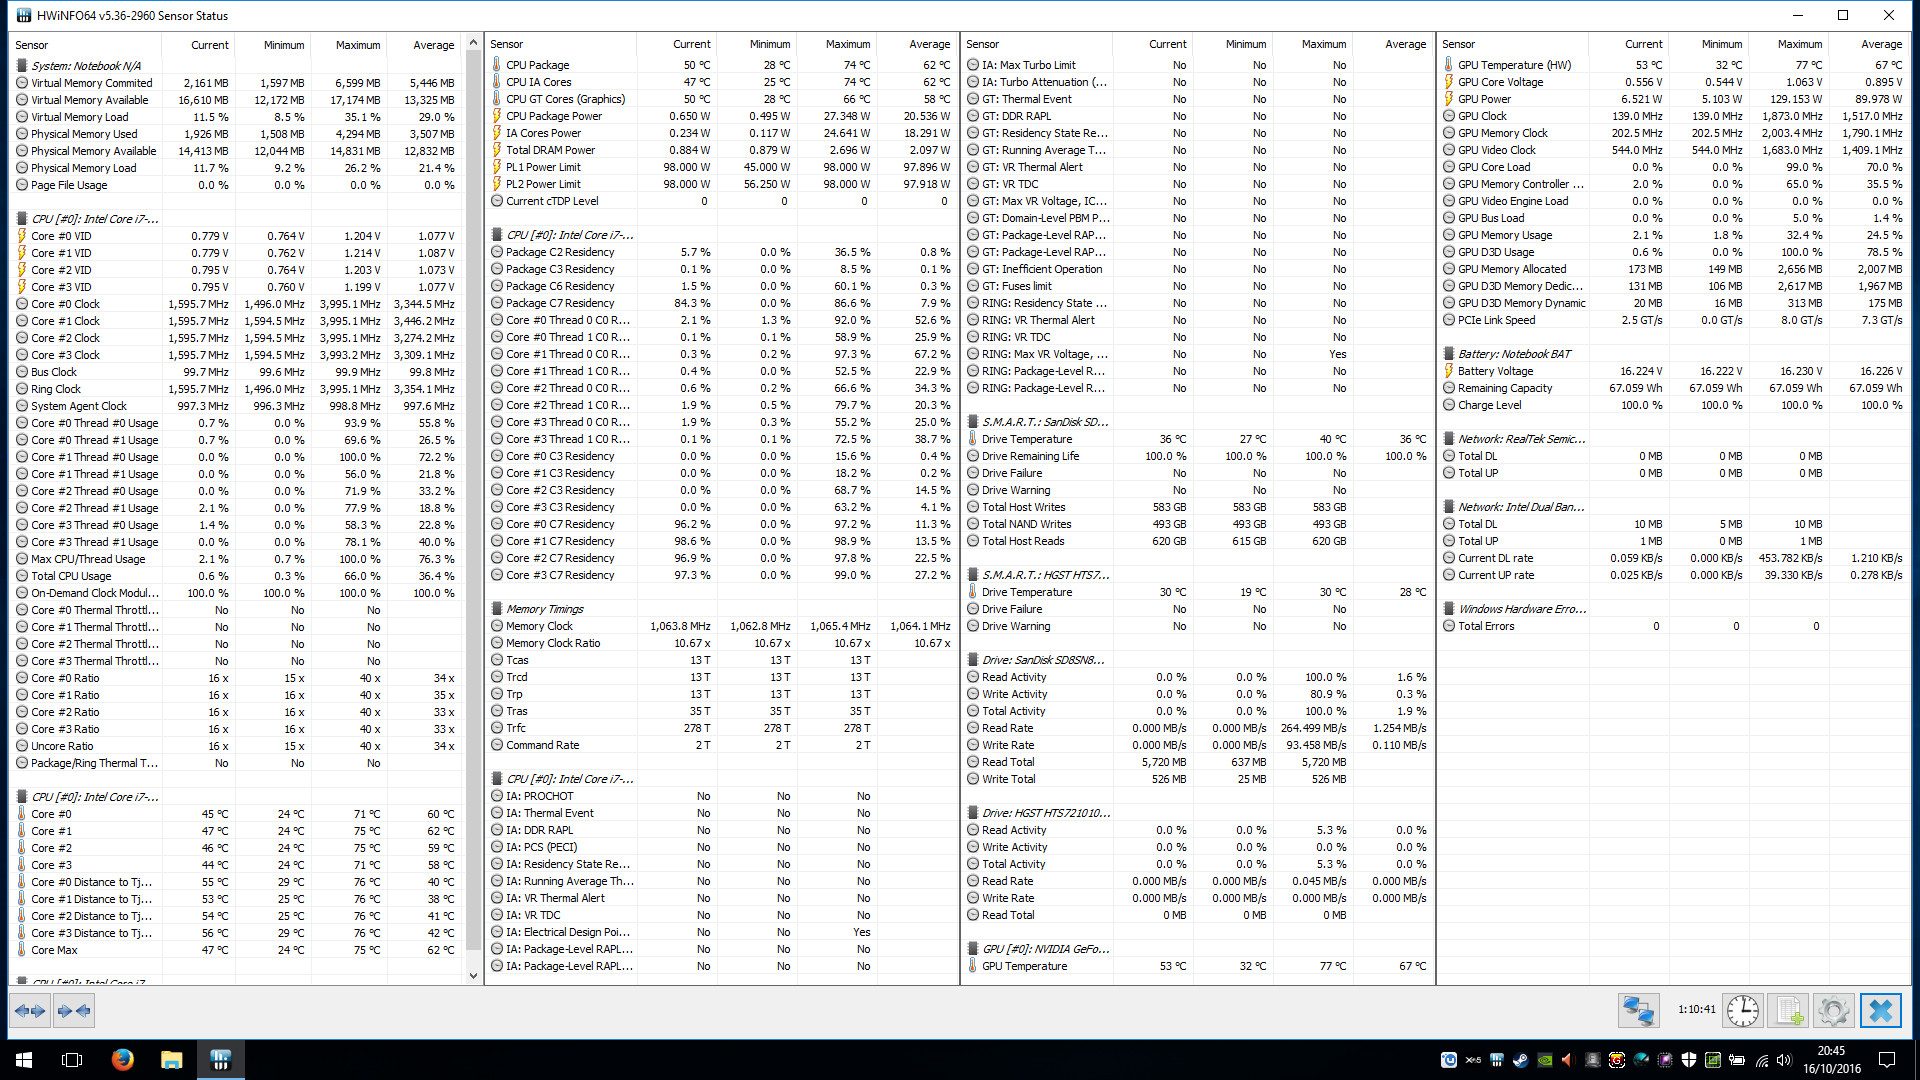Select the Virtual Memory Commited row
1920x1080 pixels.
click(x=237, y=83)
